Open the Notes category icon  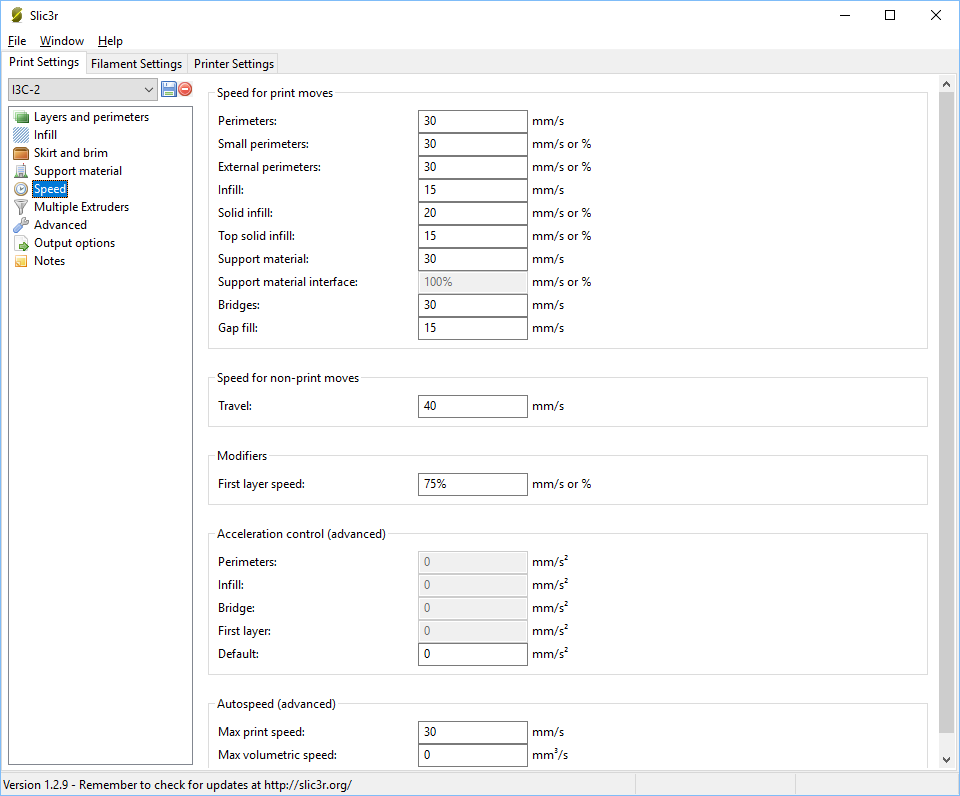tap(21, 261)
